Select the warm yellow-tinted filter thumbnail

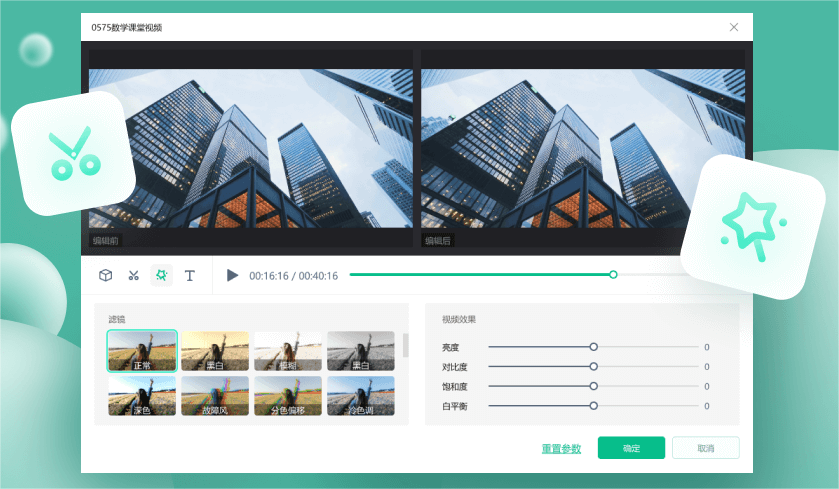coord(215,351)
